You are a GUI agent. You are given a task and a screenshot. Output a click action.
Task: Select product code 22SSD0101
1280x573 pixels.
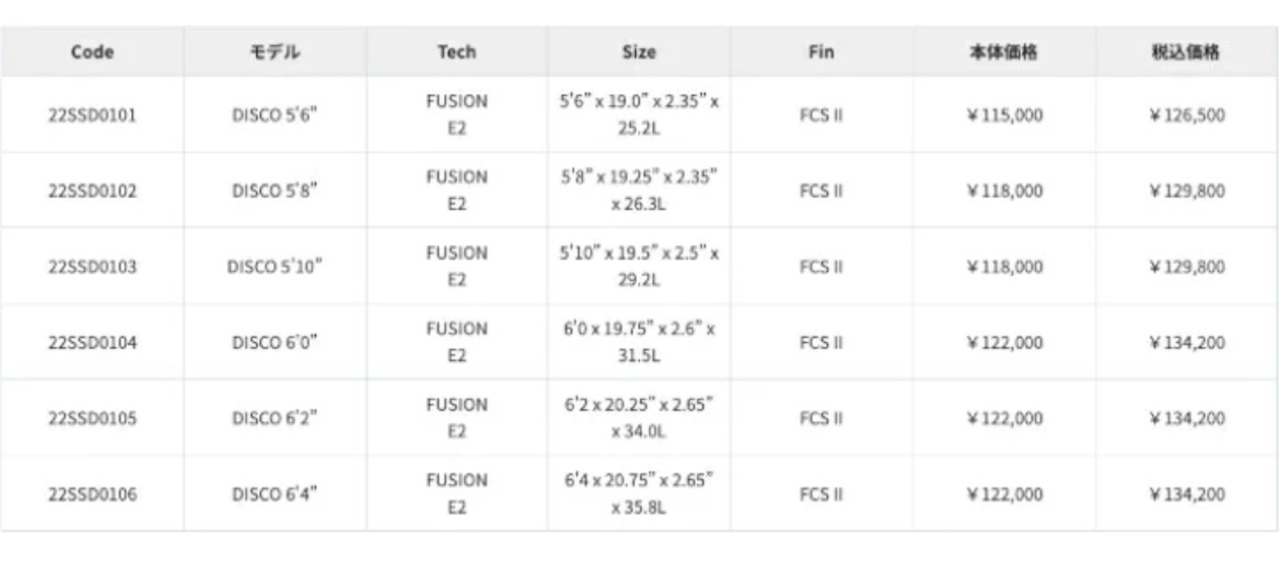click(x=92, y=115)
